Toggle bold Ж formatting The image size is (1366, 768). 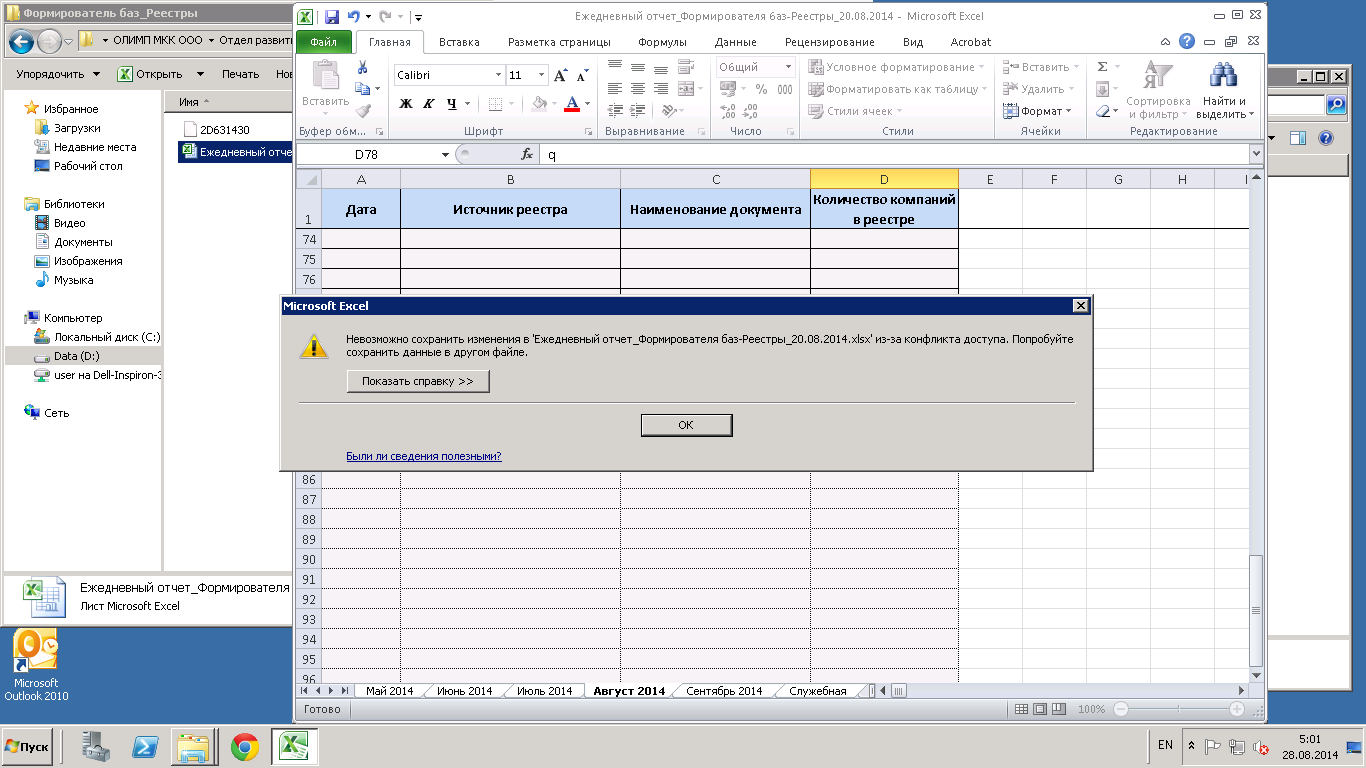click(x=405, y=104)
